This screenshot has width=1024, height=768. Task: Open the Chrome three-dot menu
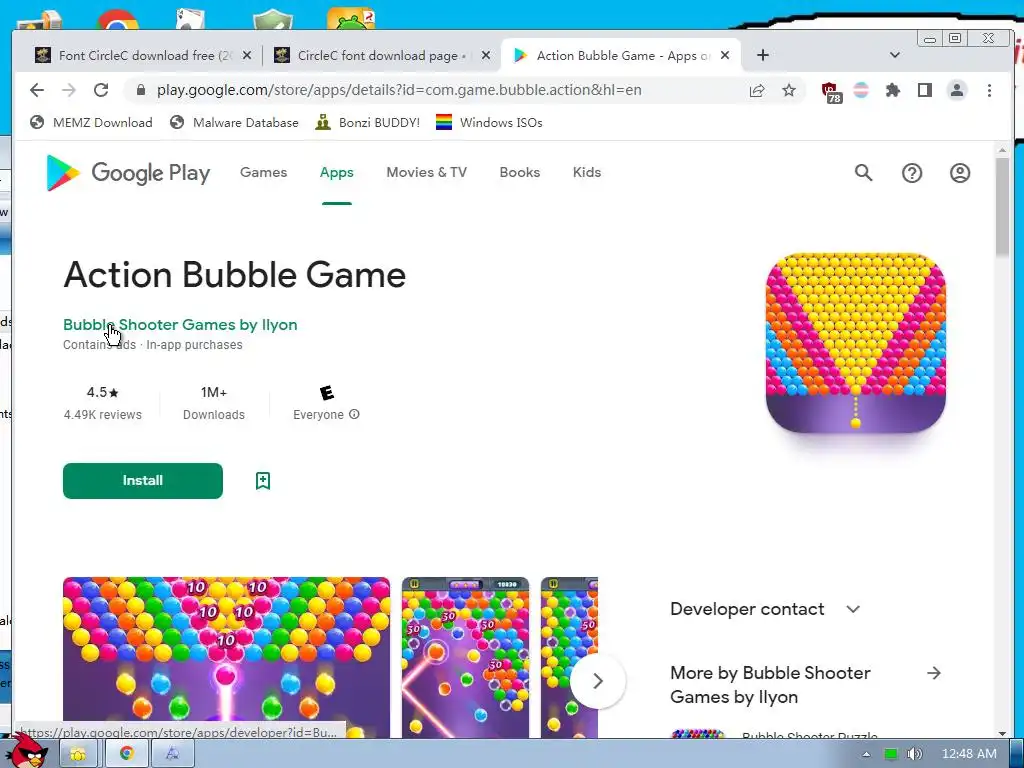tap(989, 90)
